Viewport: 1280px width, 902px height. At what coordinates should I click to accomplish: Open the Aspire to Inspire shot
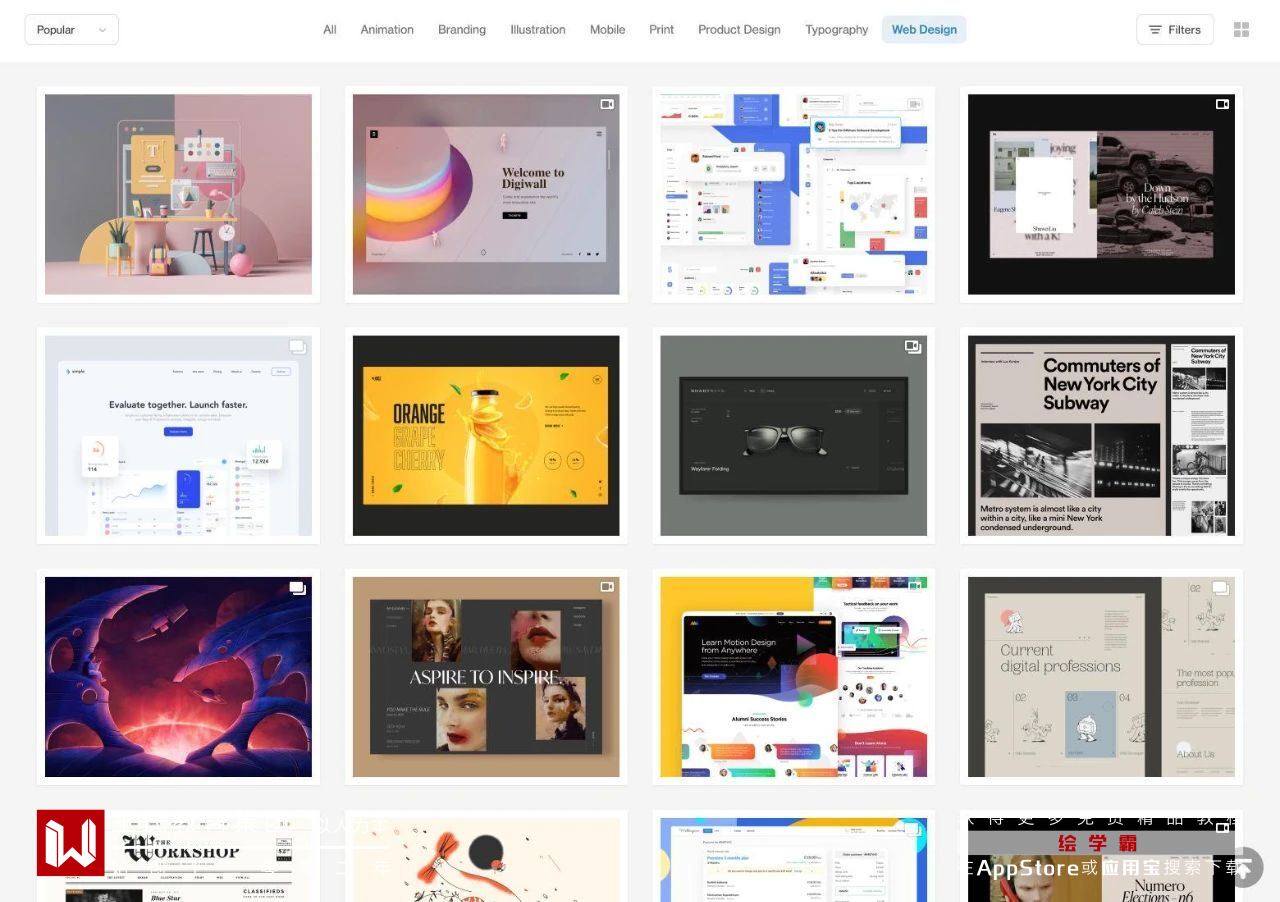tap(486, 677)
